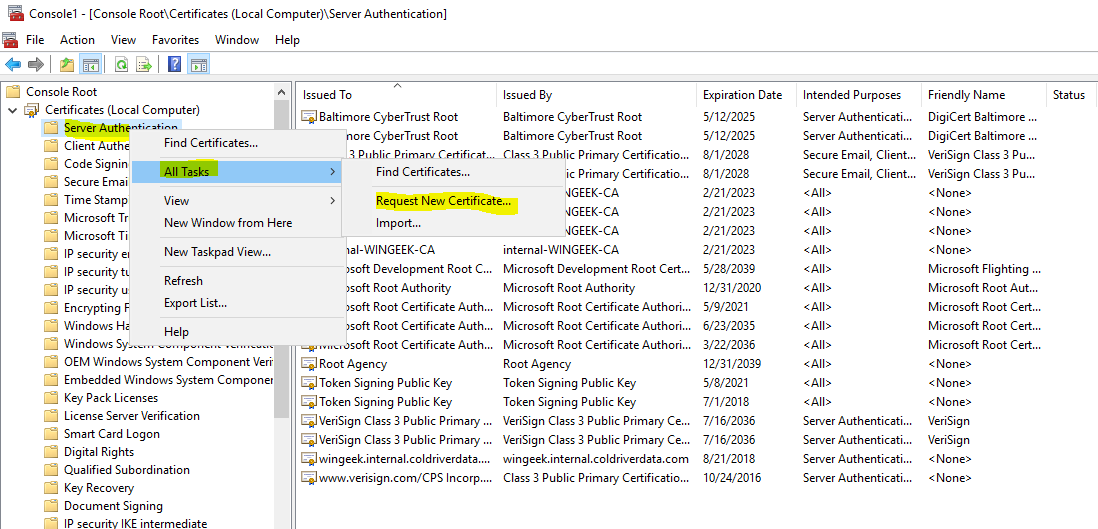Screen dimensions: 1098x529
Task: Click the blue Back arrow in toolbar
Action: click(x=13, y=65)
